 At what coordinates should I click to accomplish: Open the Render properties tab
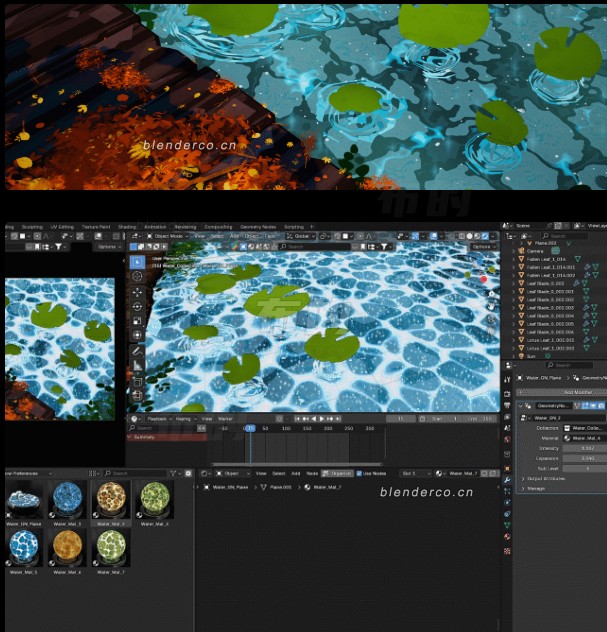[507, 394]
